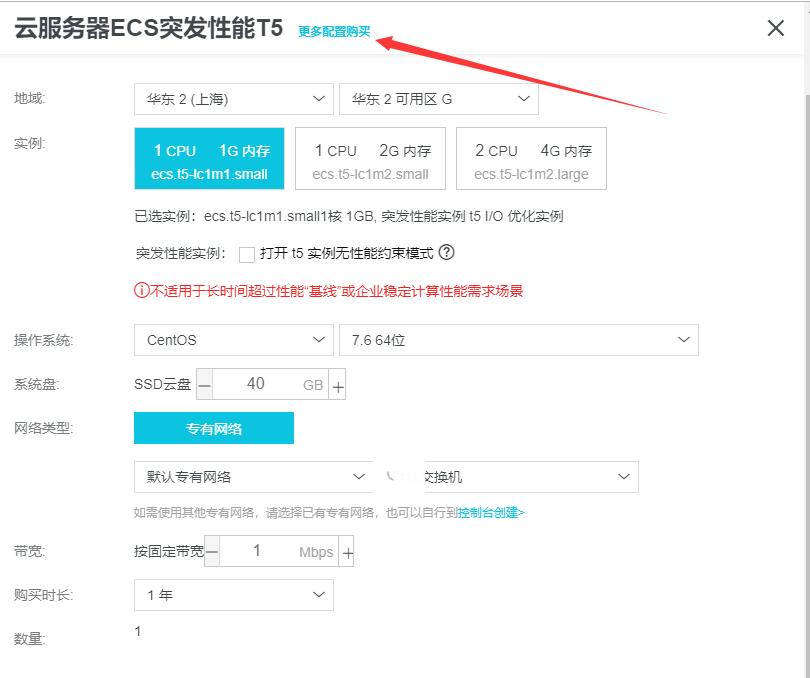Viewport: 810px width, 678px height.
Task: Click the SSD云盘 label
Action: pyautogui.click(x=162, y=384)
